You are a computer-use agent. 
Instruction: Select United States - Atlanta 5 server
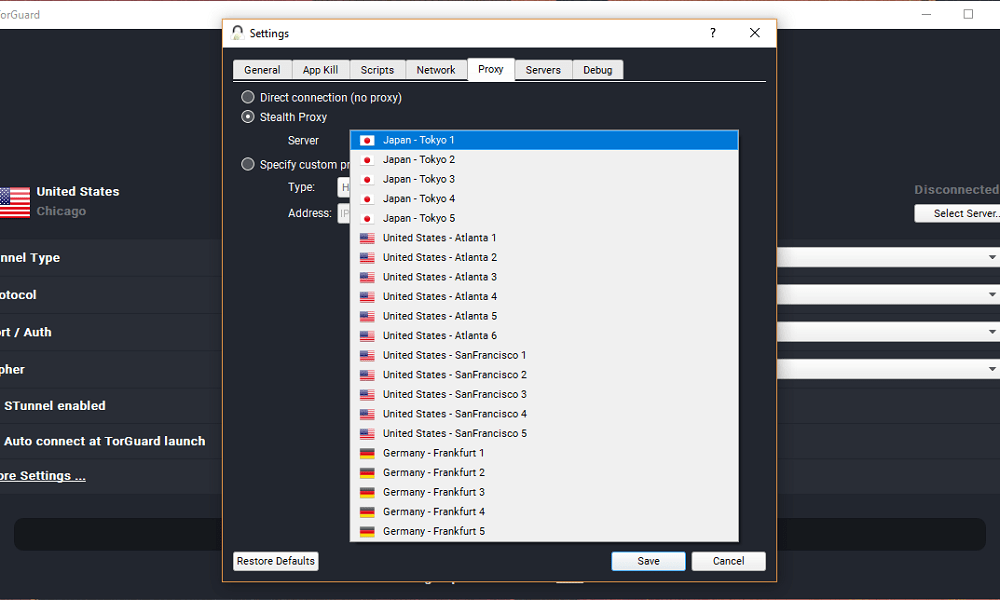544,316
